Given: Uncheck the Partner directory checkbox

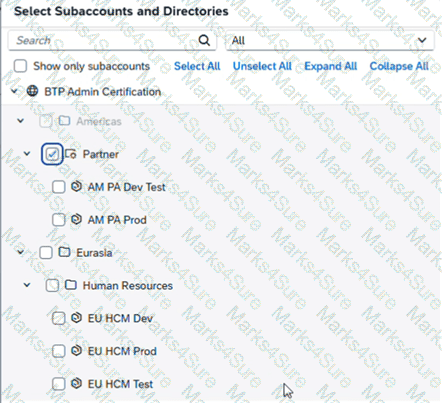Looking at the screenshot, I should pyautogui.click(x=52, y=154).
